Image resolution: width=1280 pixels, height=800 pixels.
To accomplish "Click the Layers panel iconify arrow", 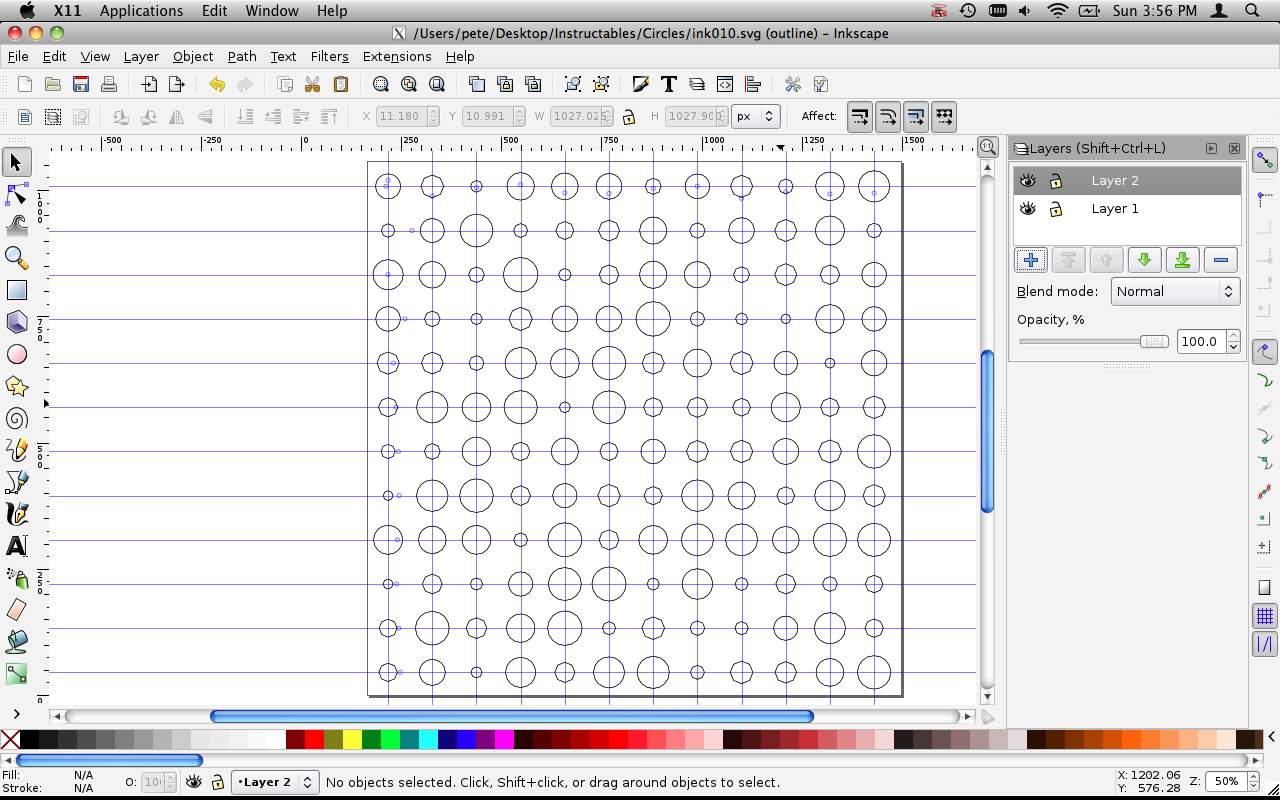I will 1211,148.
